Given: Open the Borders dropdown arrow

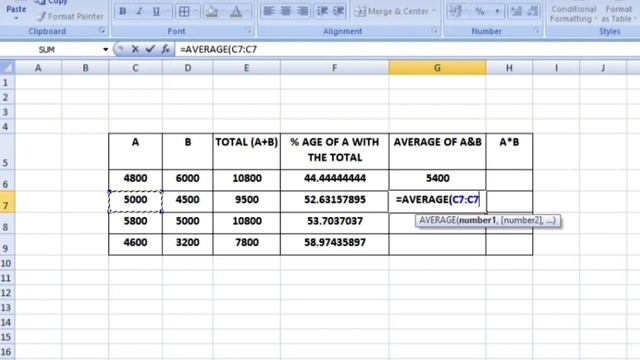Looking at the screenshot, I should 196,11.
